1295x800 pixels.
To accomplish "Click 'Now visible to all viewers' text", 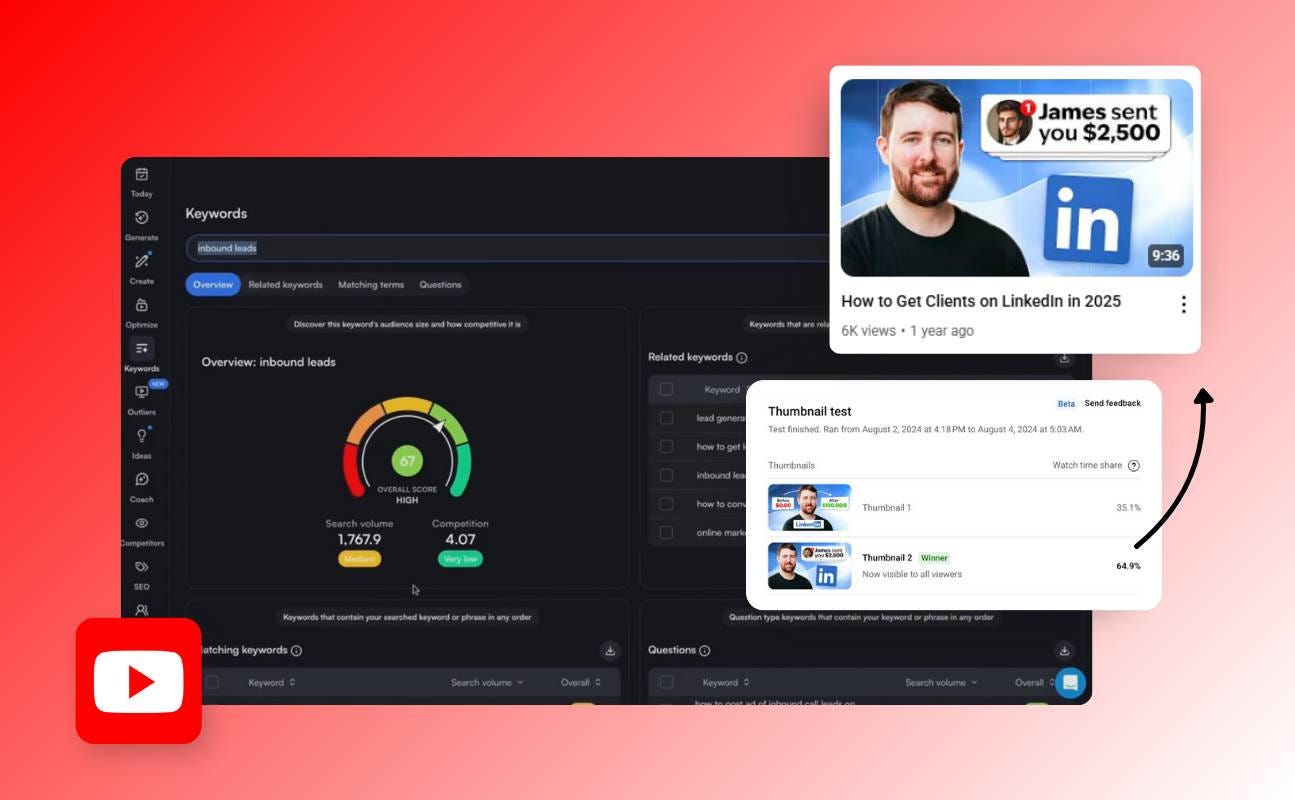I will pos(912,574).
